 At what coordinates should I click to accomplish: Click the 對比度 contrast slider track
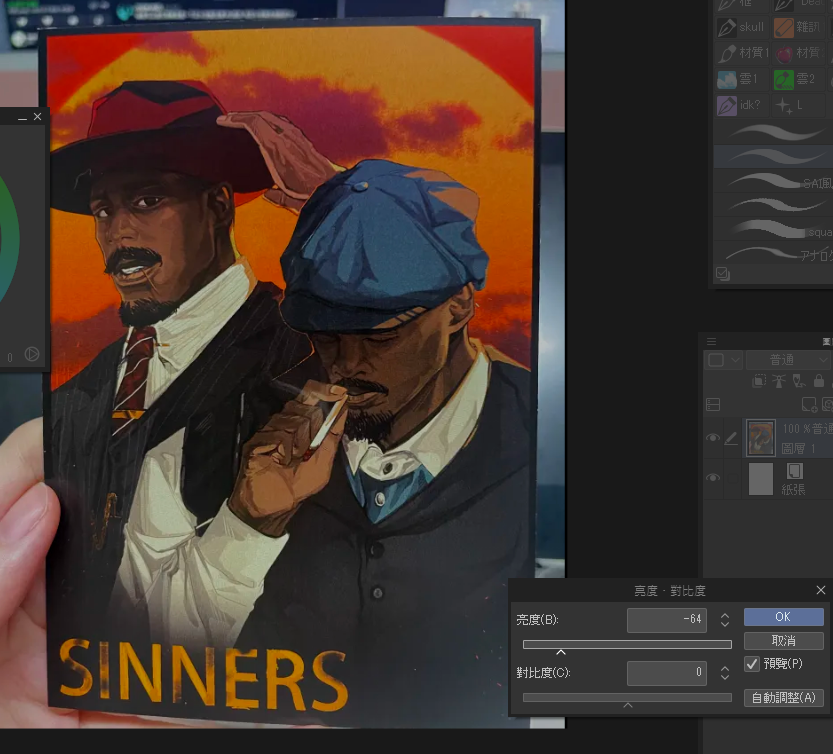pyautogui.click(x=627, y=698)
